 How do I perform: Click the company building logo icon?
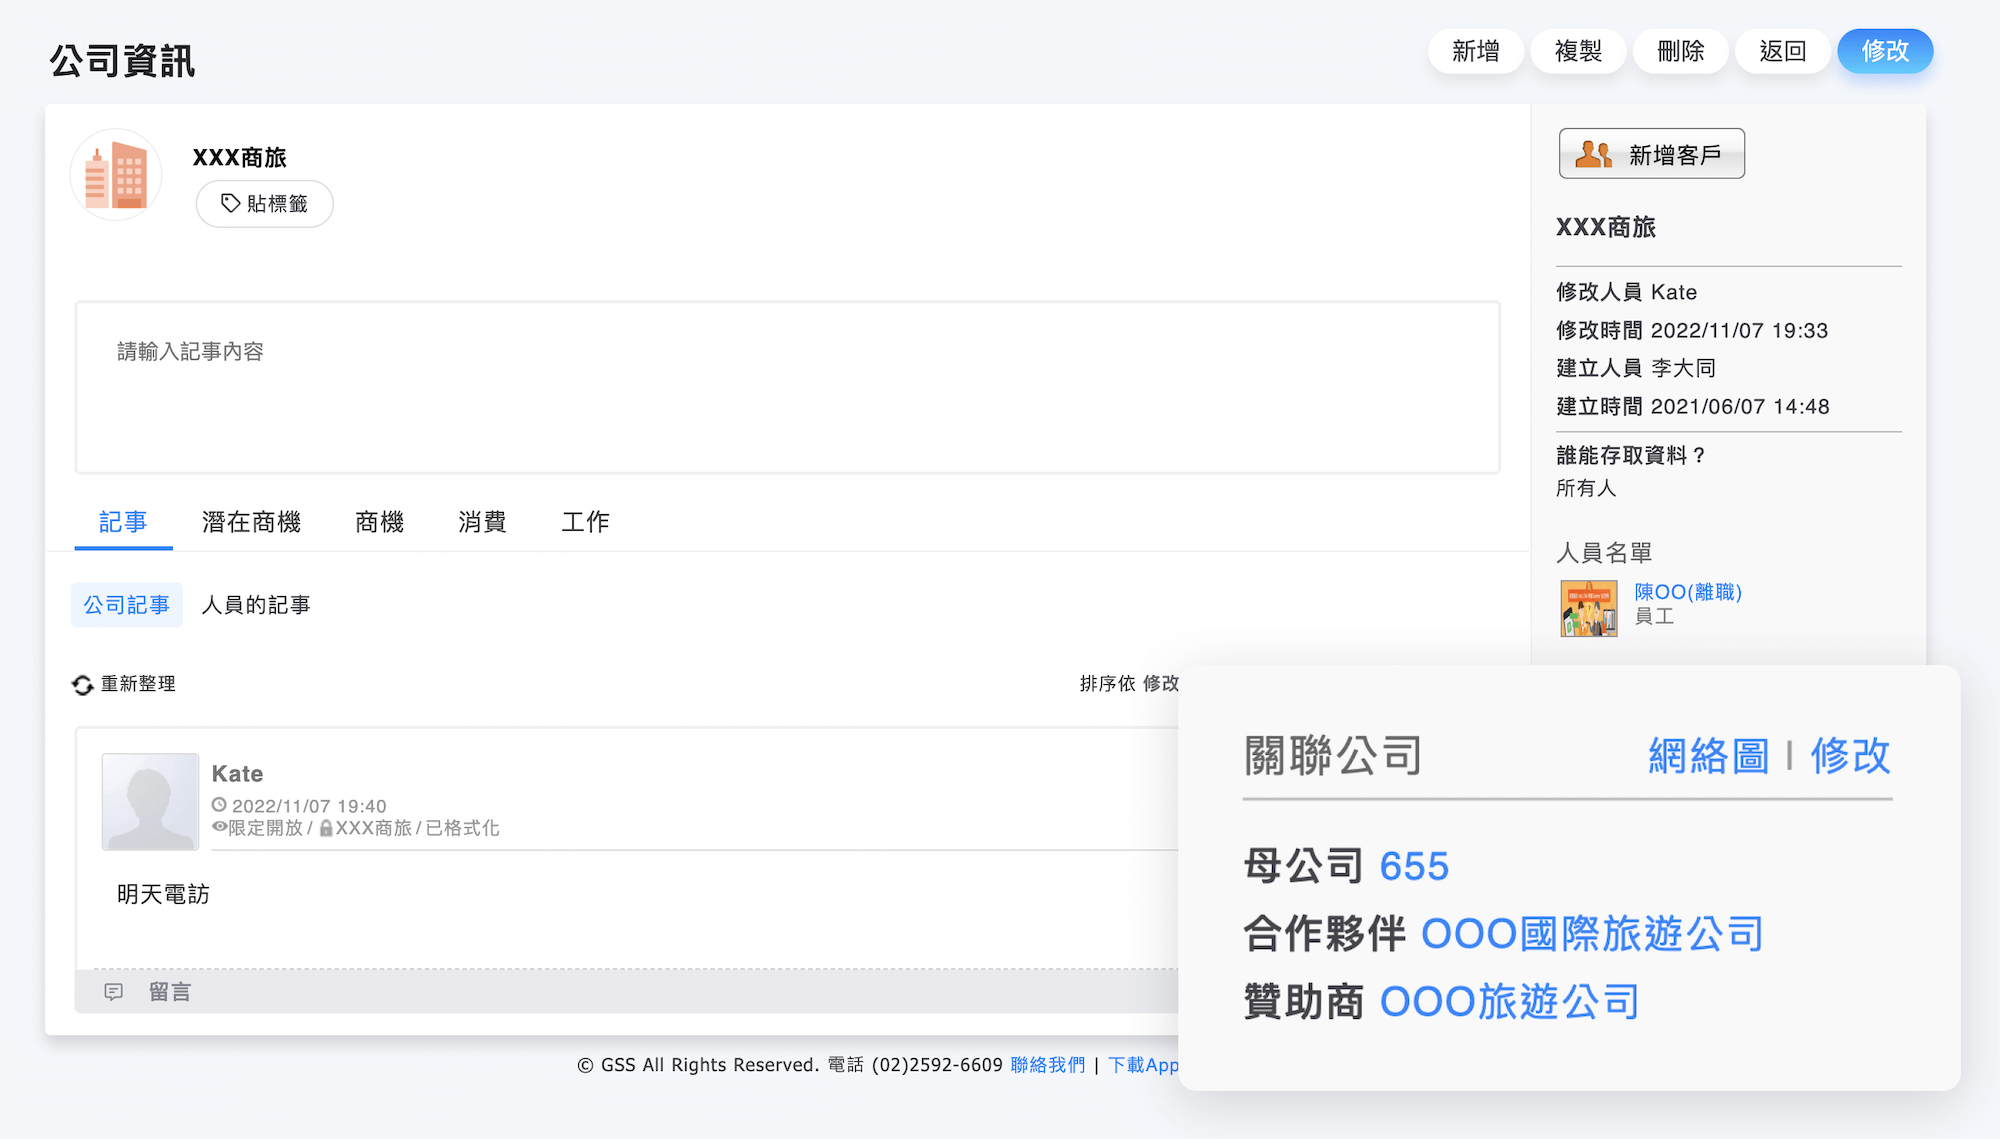click(116, 175)
